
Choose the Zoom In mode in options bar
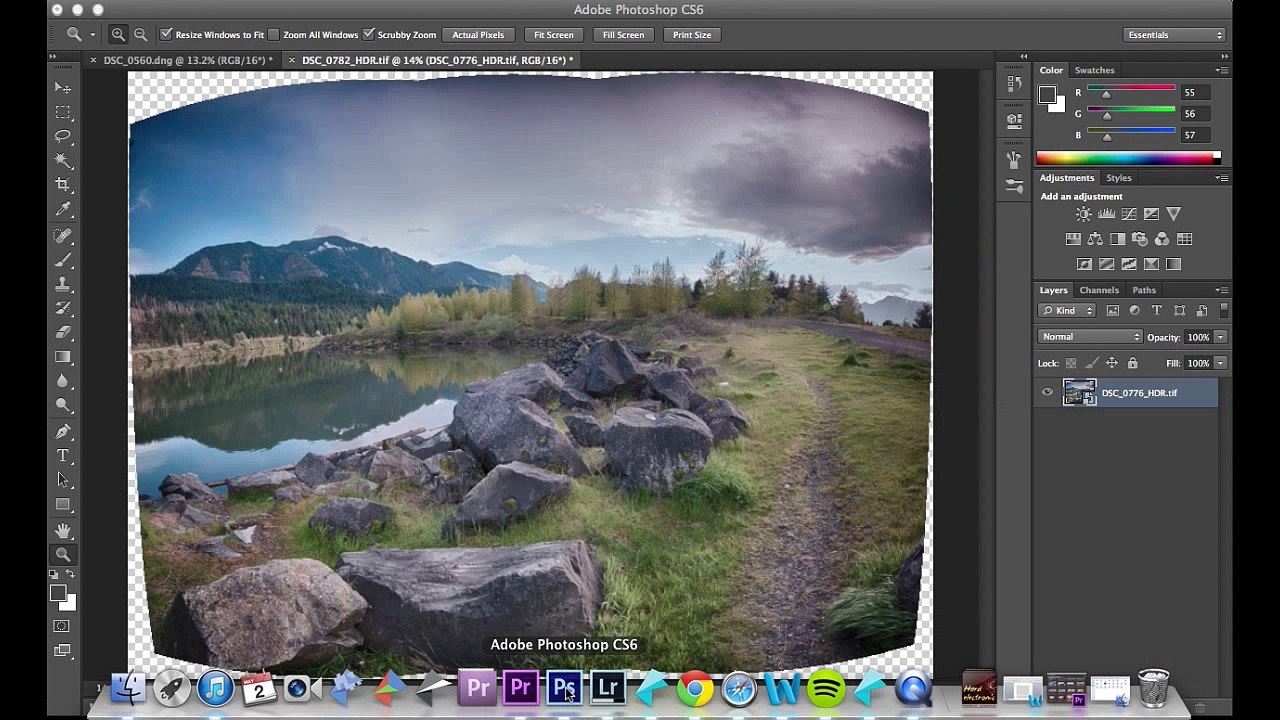click(118, 35)
